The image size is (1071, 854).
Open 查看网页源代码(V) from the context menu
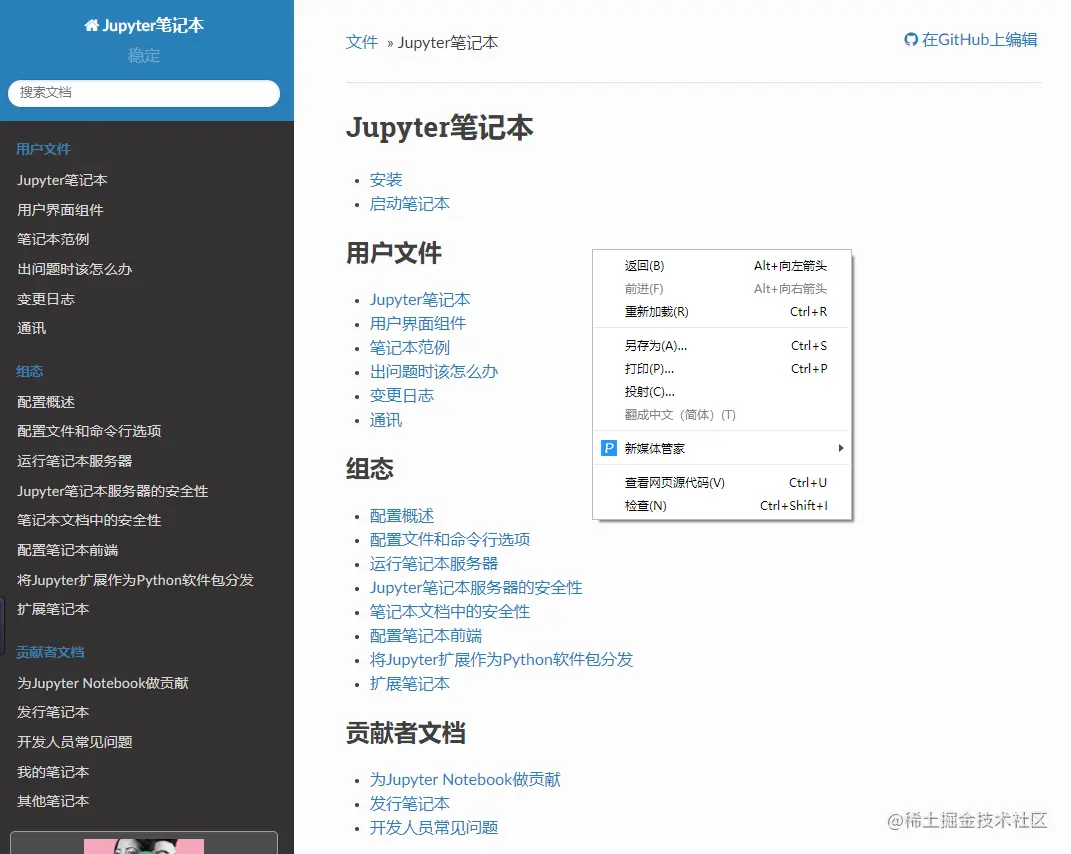tap(722, 483)
